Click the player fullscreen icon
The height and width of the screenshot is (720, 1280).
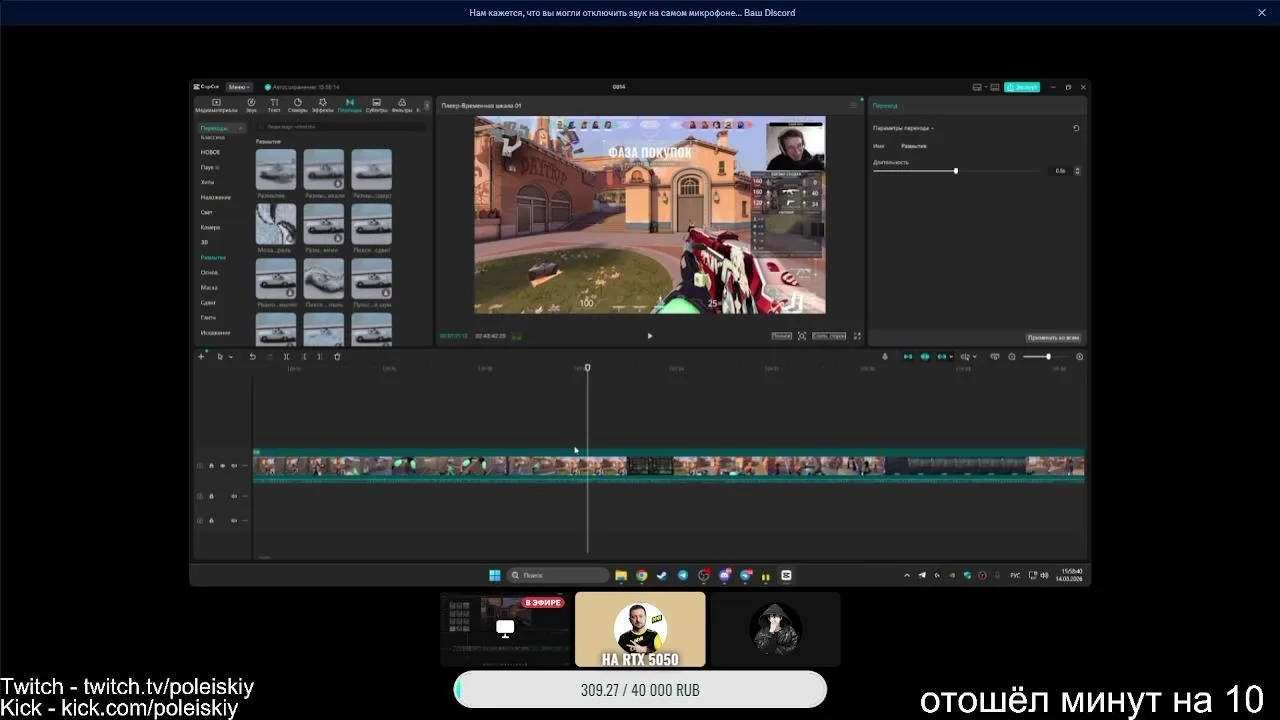point(857,336)
